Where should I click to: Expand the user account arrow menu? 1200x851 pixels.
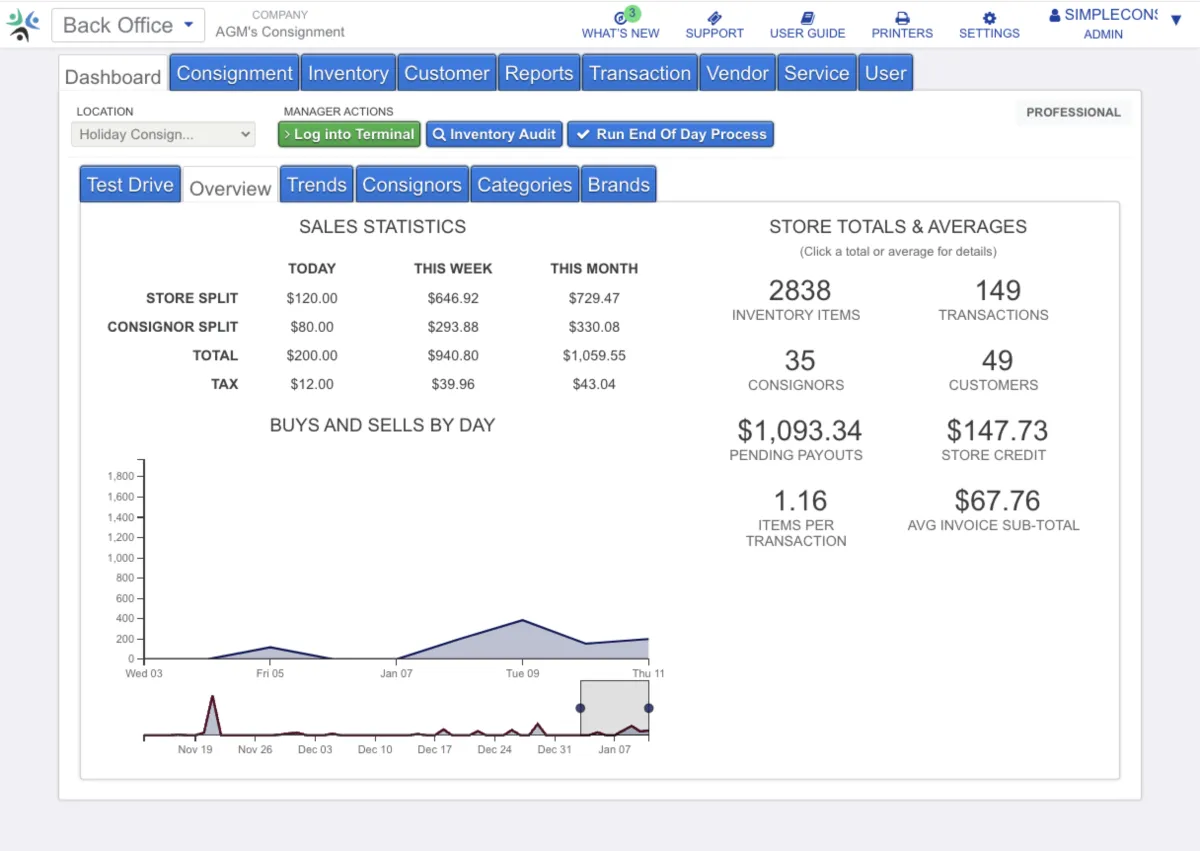1176,20
